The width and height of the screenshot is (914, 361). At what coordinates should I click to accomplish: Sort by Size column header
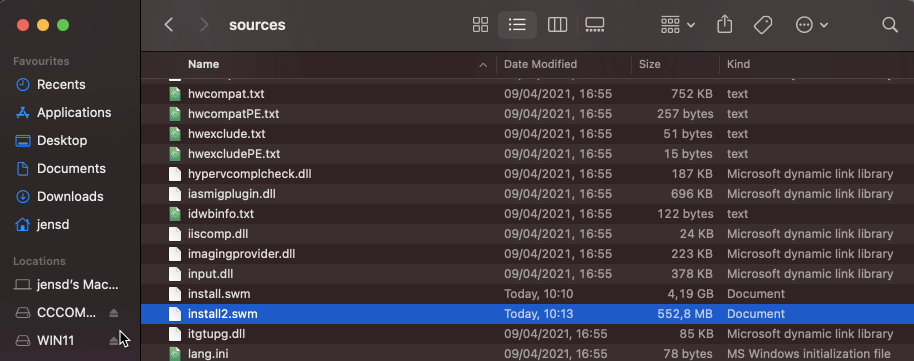pos(649,64)
